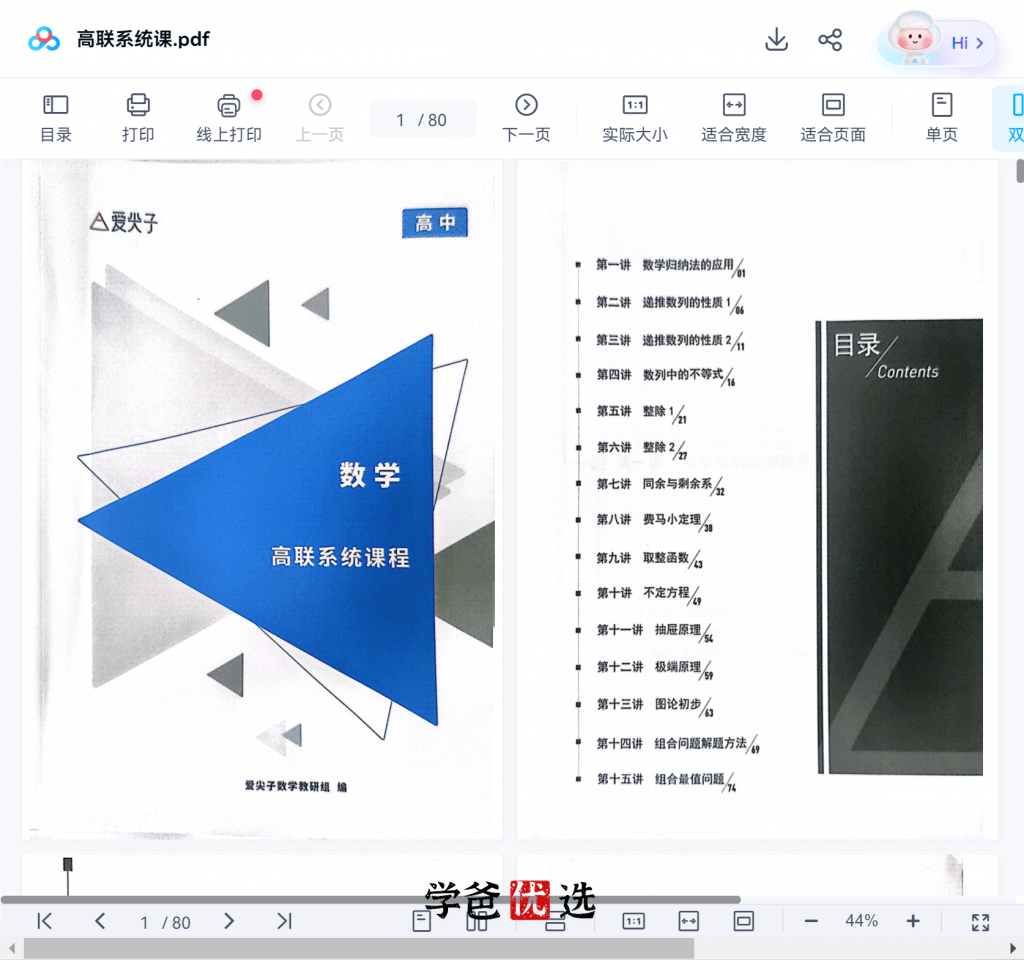
Task: Share the document
Action: 830,40
